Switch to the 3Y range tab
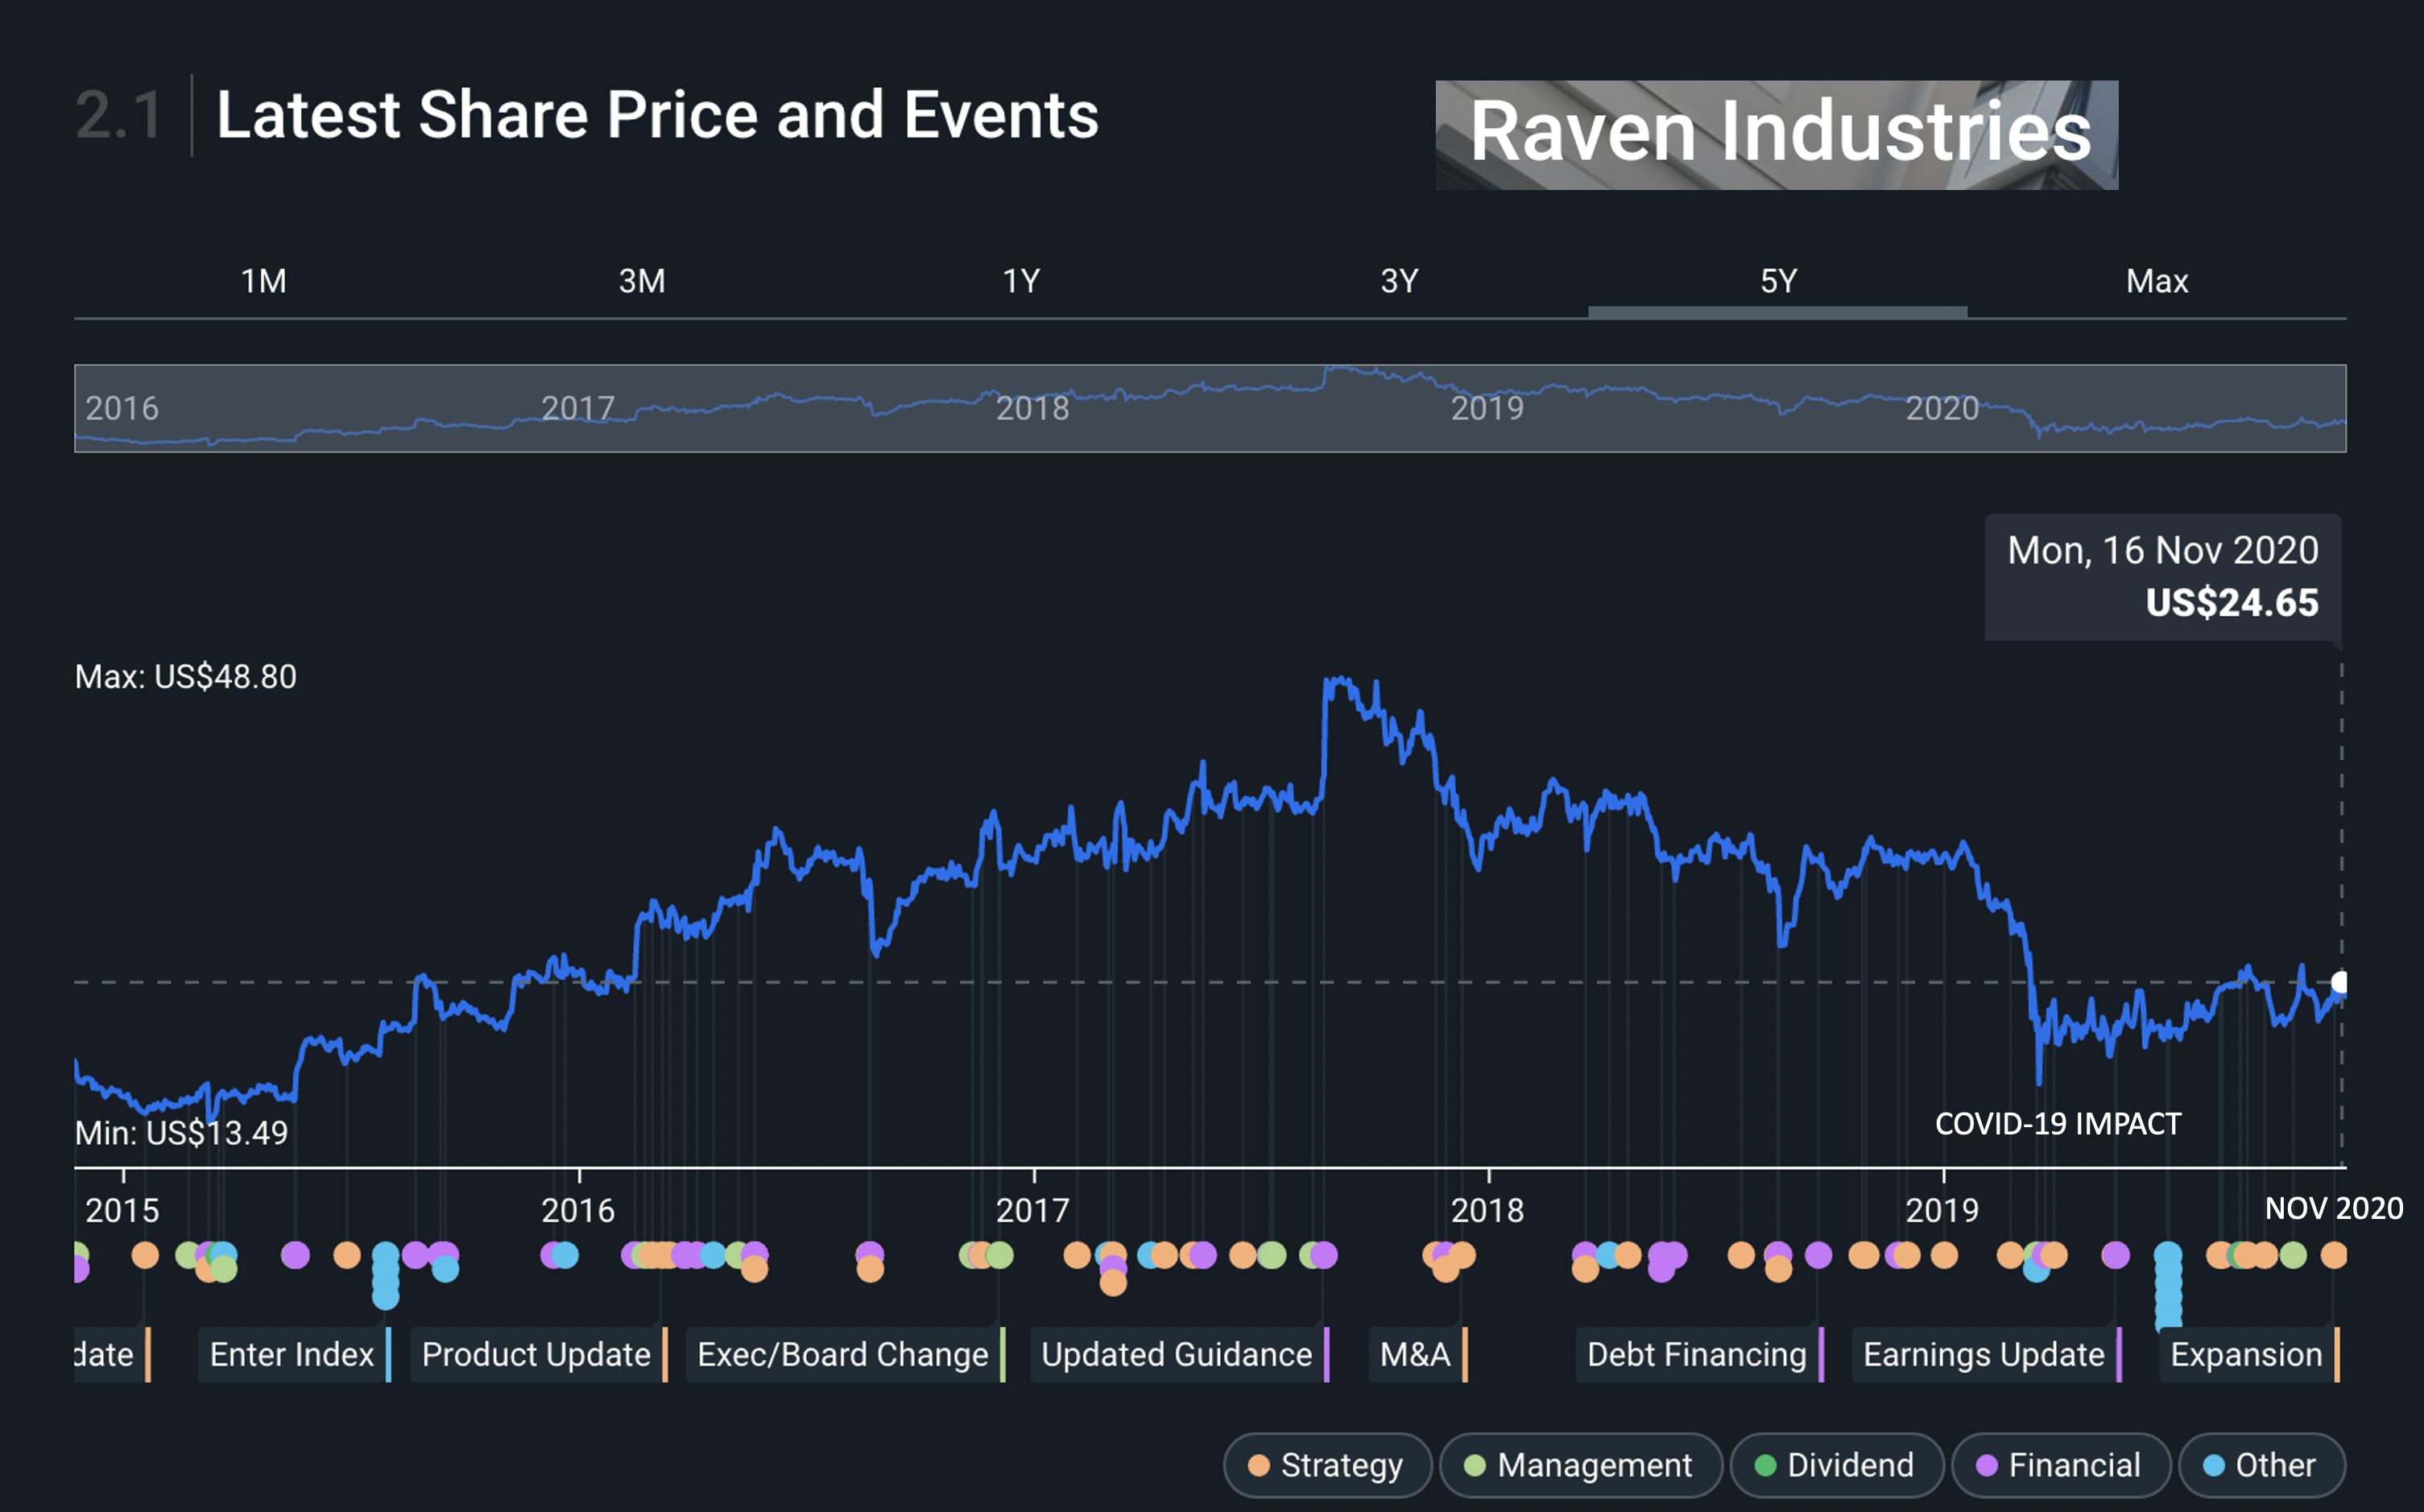Screen dimensions: 2424x1512 (x=1399, y=281)
